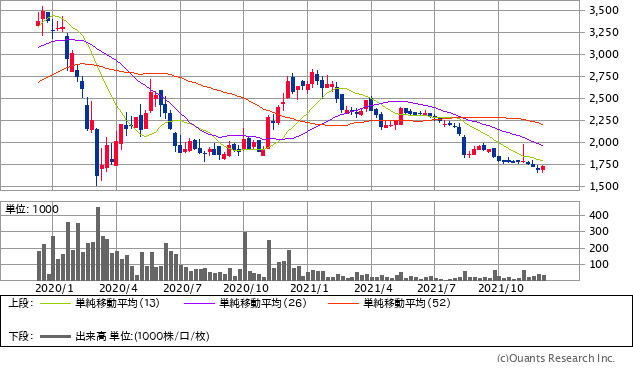The width and height of the screenshot is (633, 372).
Task: Click the 3,500 price axis label
Action: pos(604,11)
